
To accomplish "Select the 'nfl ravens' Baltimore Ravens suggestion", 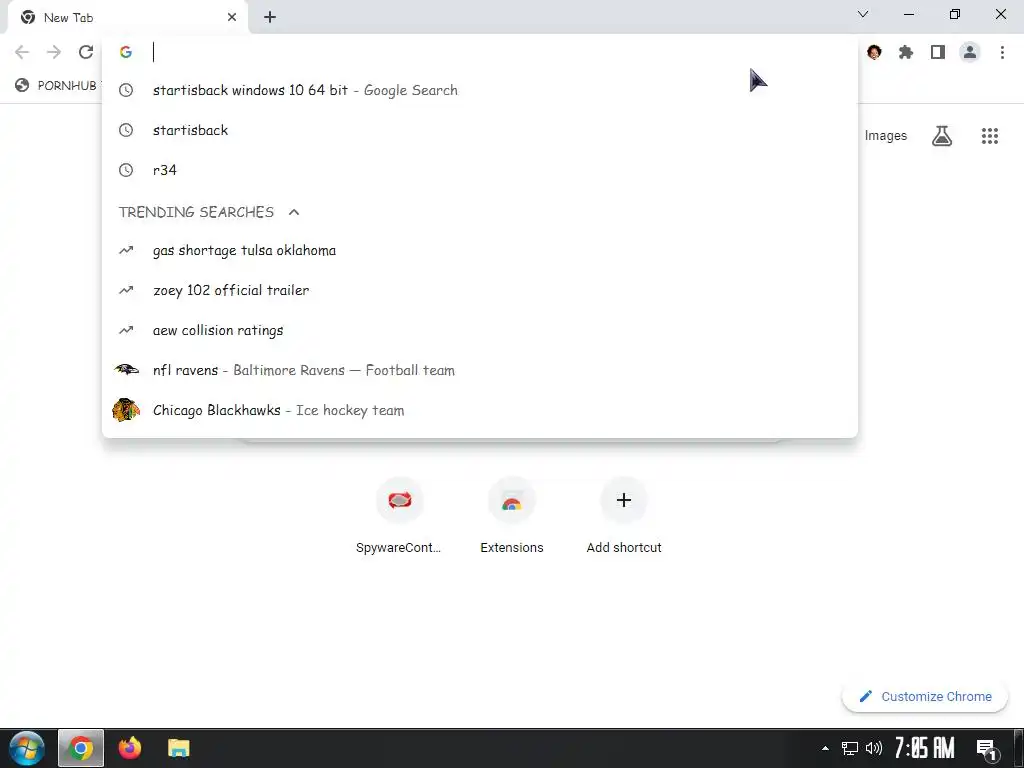I will tap(480, 370).
